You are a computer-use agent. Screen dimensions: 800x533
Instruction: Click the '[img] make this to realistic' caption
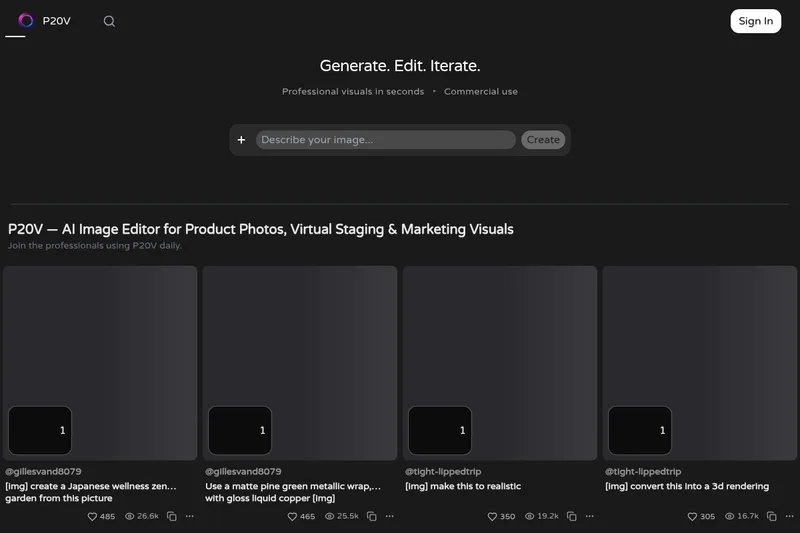[463, 486]
